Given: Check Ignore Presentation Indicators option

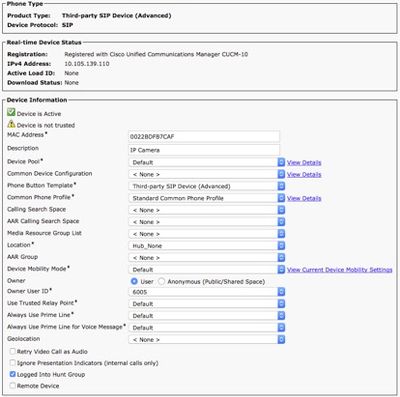Looking at the screenshot, I should coord(13,362).
